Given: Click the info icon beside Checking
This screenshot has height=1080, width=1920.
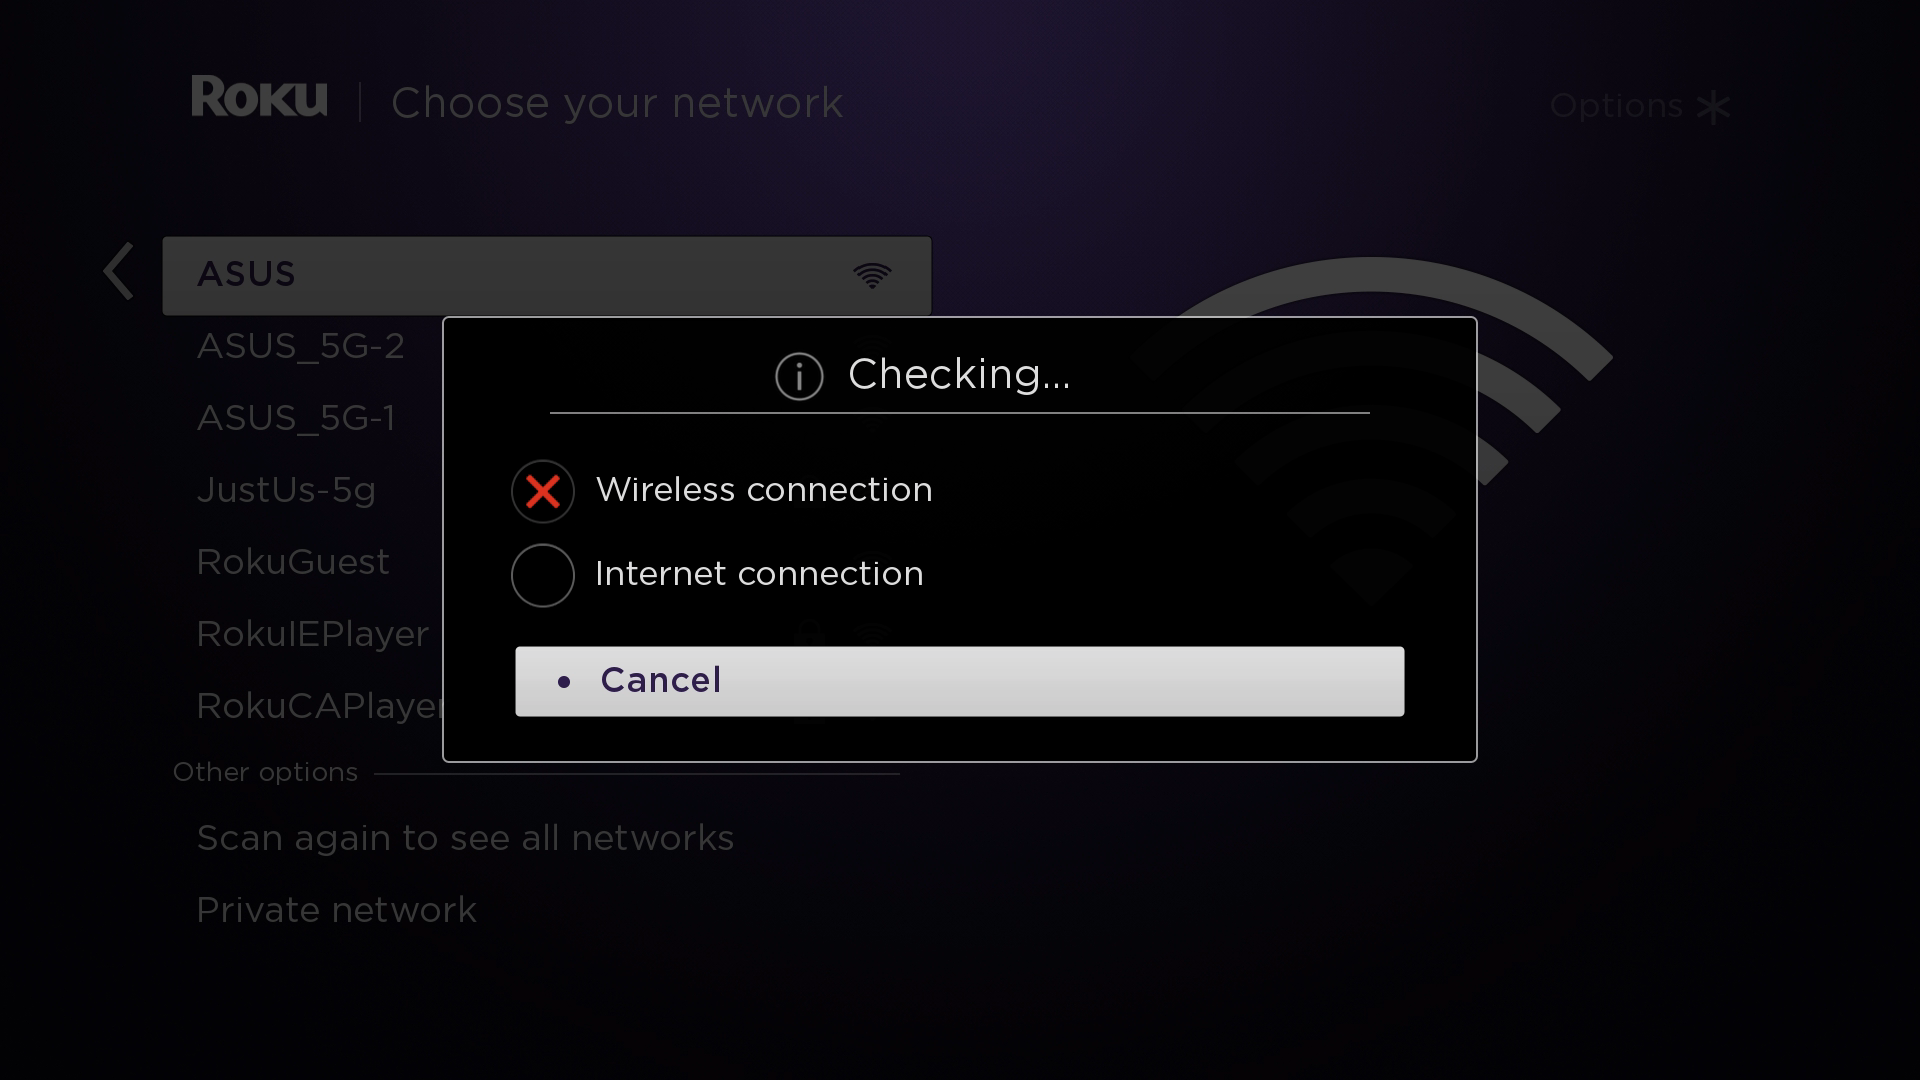Looking at the screenshot, I should (799, 376).
